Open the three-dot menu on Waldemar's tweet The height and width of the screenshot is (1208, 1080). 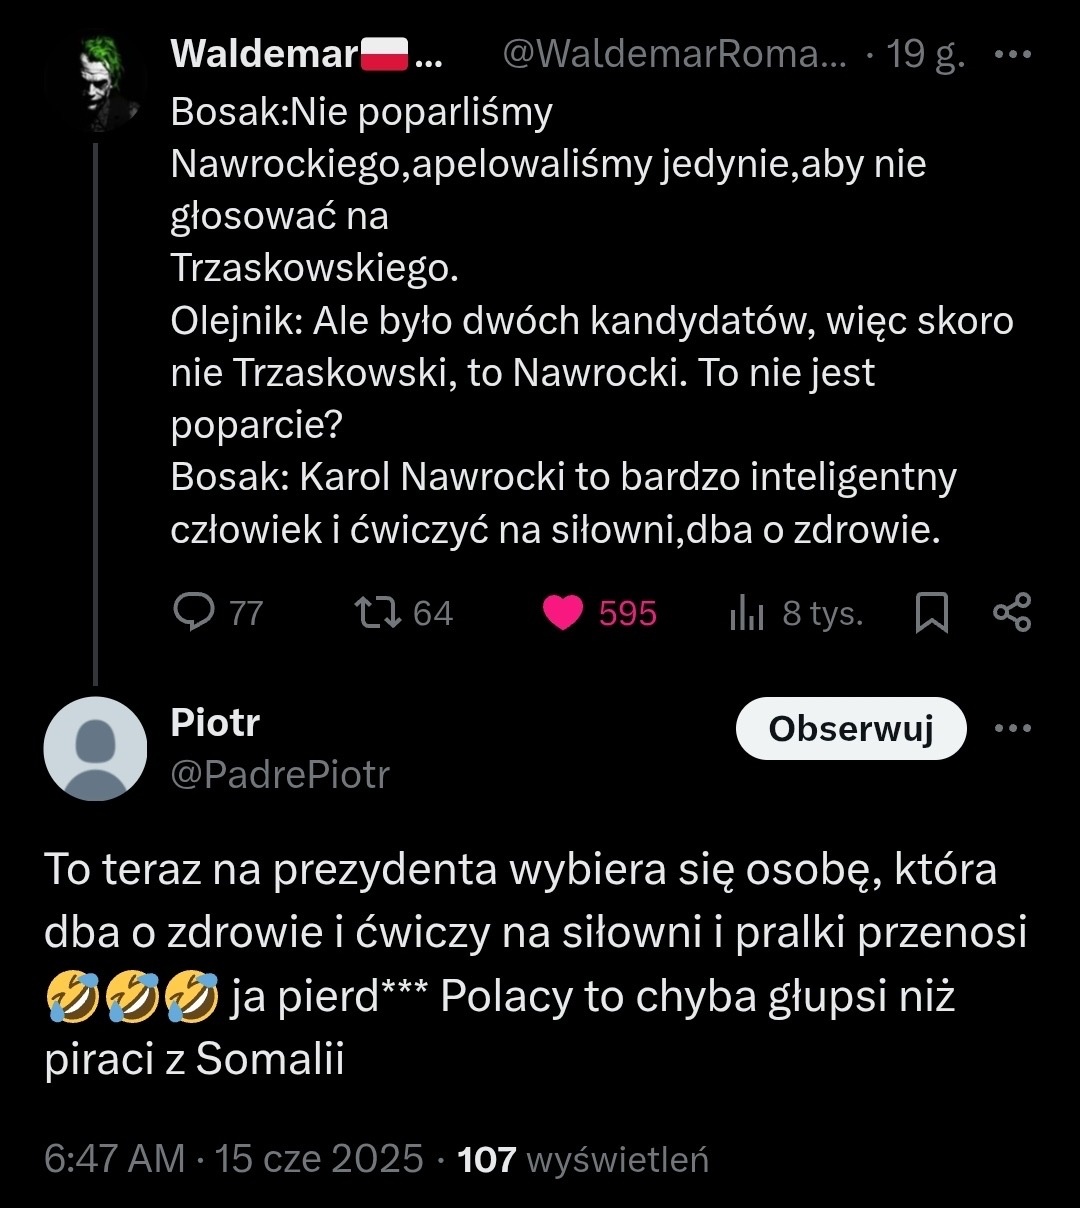(1012, 54)
